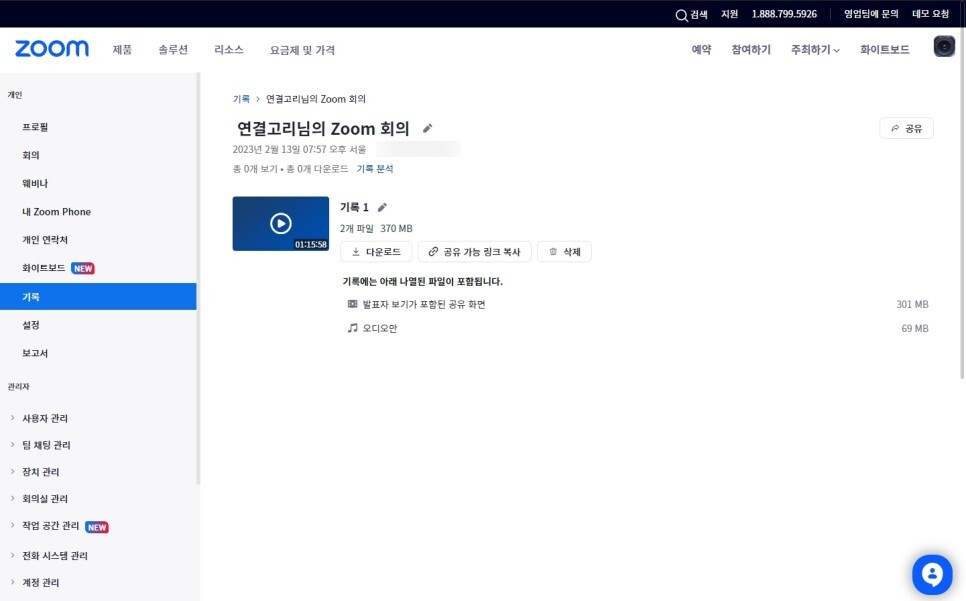
Task: Click the 2023년 2월 13일 date text
Action: pyautogui.click(x=299, y=149)
